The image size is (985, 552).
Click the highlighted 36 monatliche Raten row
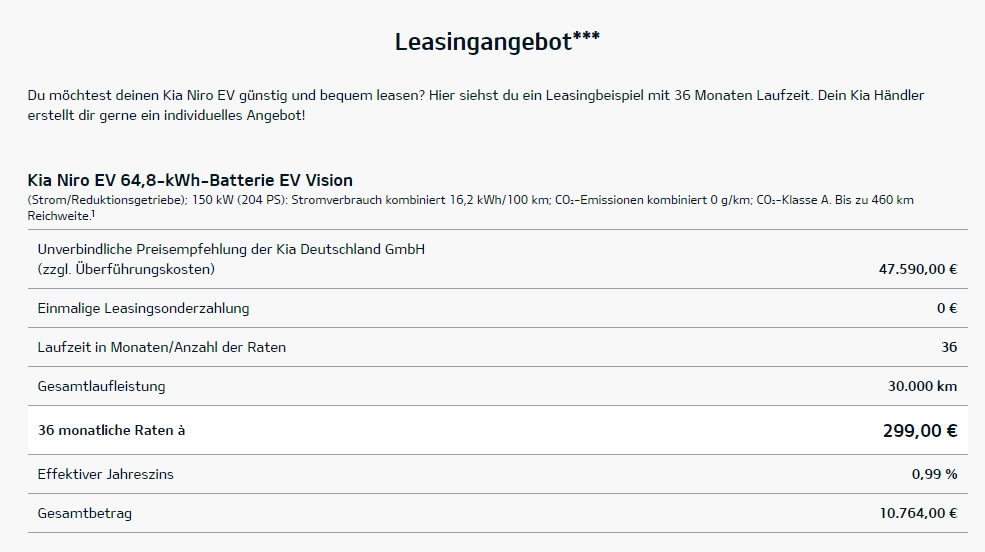pyautogui.click(x=498, y=430)
